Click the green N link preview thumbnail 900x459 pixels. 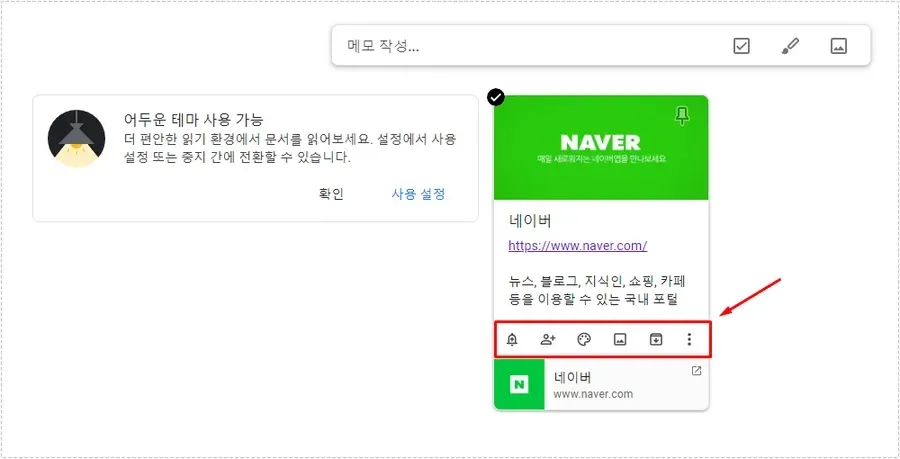coord(519,384)
